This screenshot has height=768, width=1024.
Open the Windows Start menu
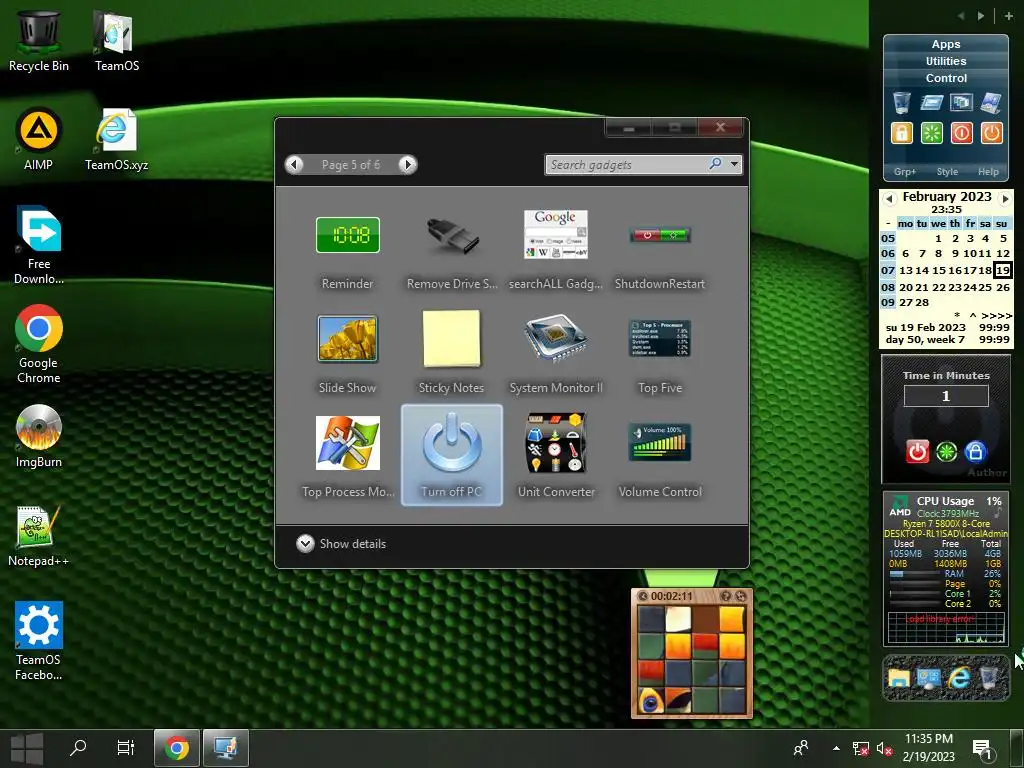(x=27, y=748)
